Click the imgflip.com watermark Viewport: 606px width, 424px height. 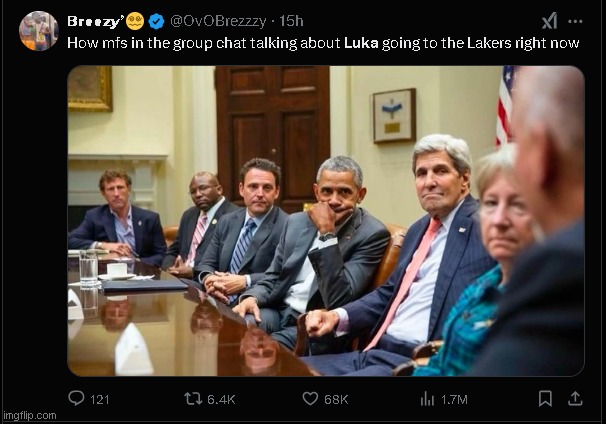[x=28, y=416]
